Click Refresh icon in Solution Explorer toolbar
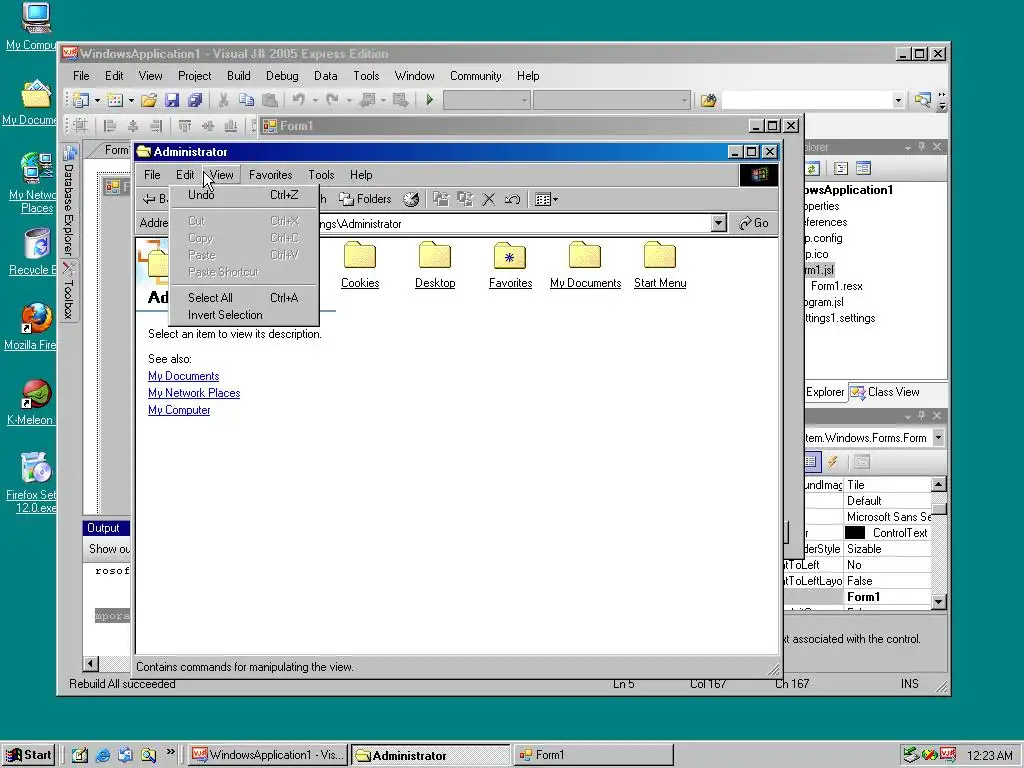Image resolution: width=1024 pixels, height=768 pixels. click(x=812, y=168)
